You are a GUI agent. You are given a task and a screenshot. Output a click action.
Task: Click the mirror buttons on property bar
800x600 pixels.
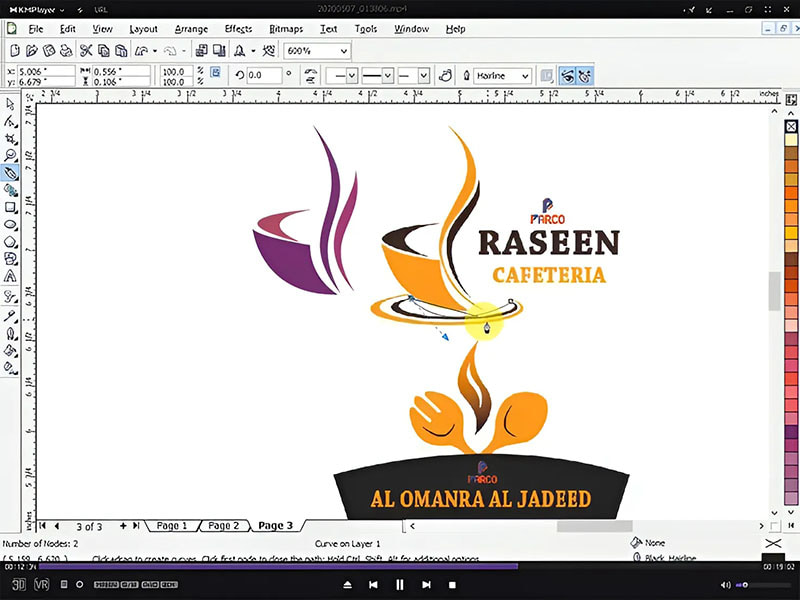tap(311, 76)
